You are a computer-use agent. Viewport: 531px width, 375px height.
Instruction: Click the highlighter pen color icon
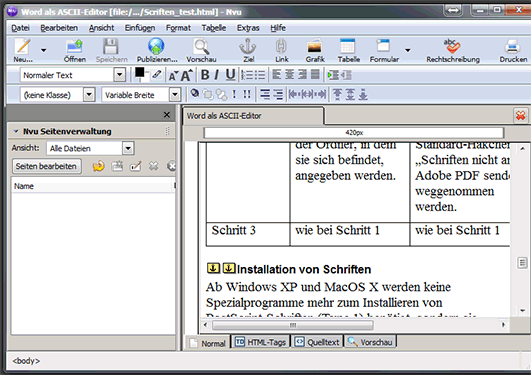click(x=156, y=74)
